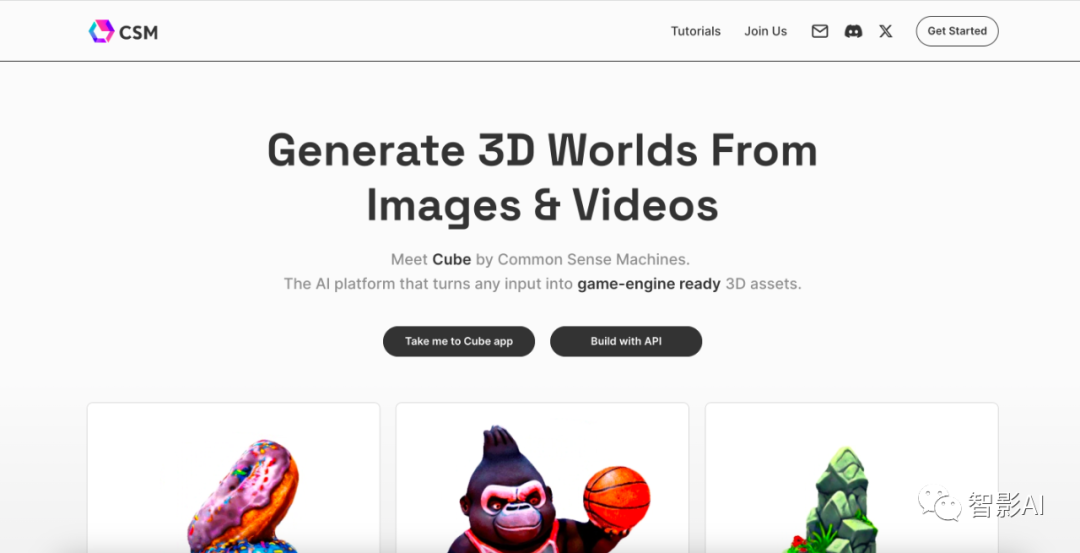Open the X (Twitter) icon link
The image size is (1080, 553).
[x=886, y=31]
